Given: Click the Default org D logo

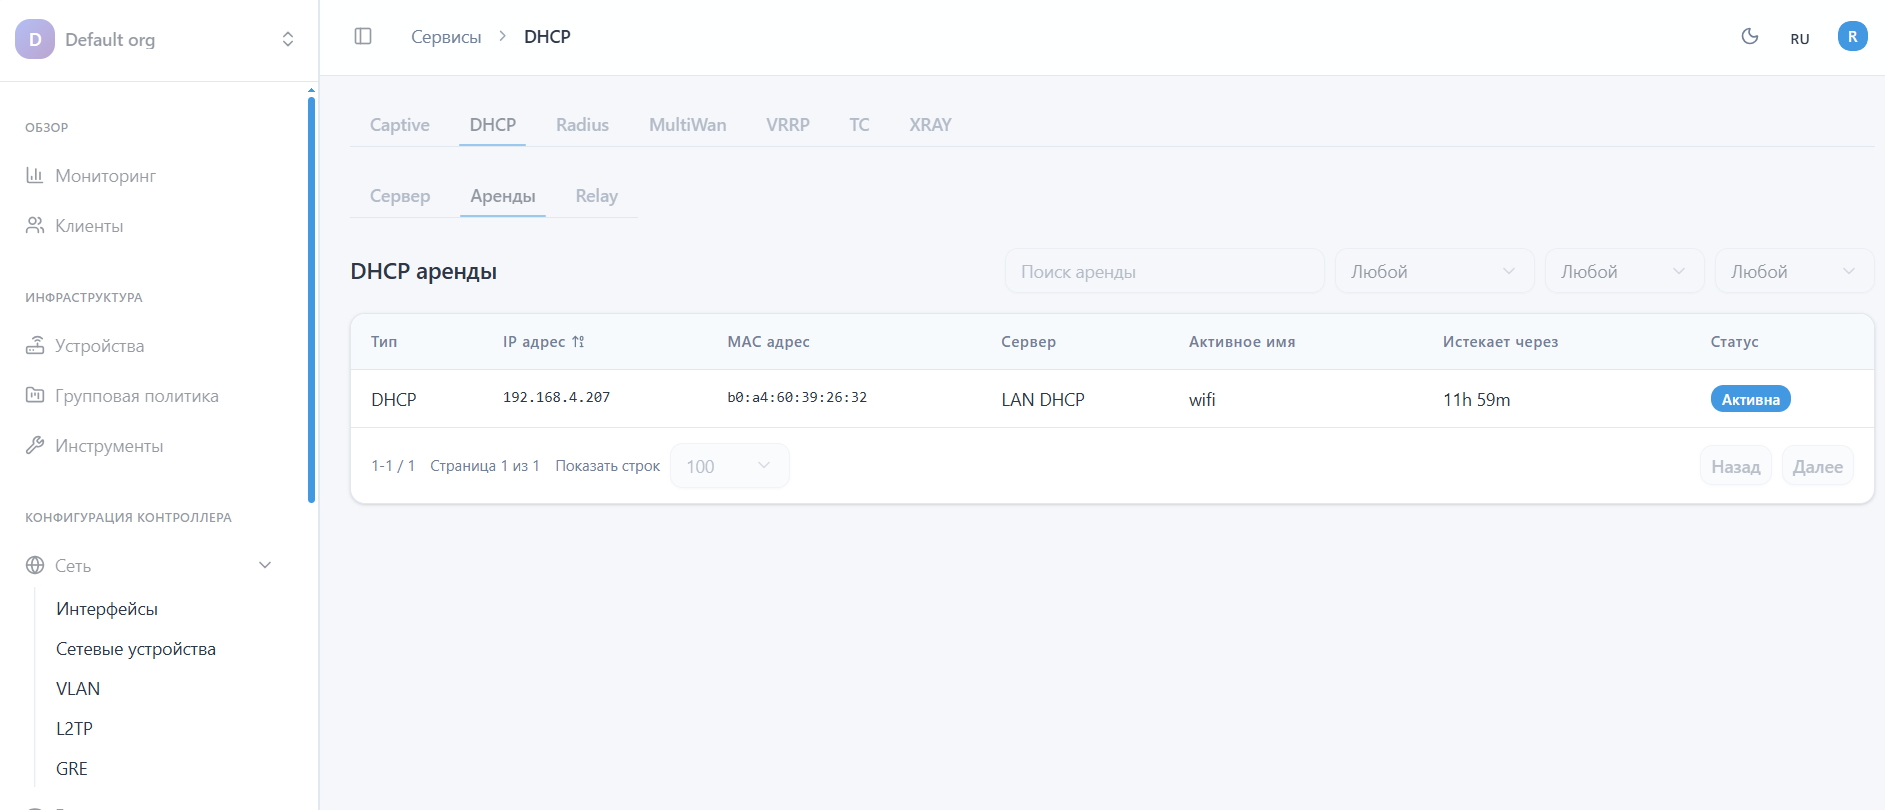Looking at the screenshot, I should pos(35,39).
